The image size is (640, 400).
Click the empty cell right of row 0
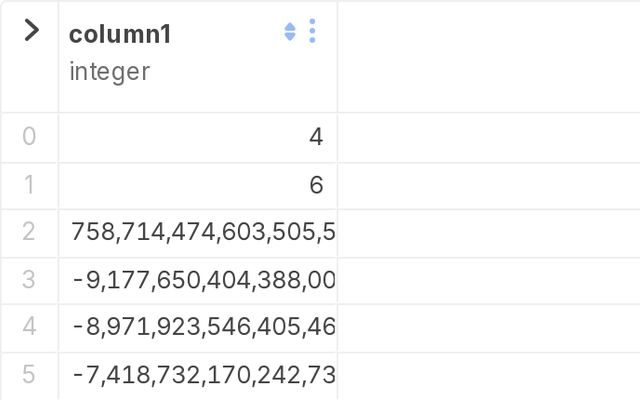[x=489, y=138]
